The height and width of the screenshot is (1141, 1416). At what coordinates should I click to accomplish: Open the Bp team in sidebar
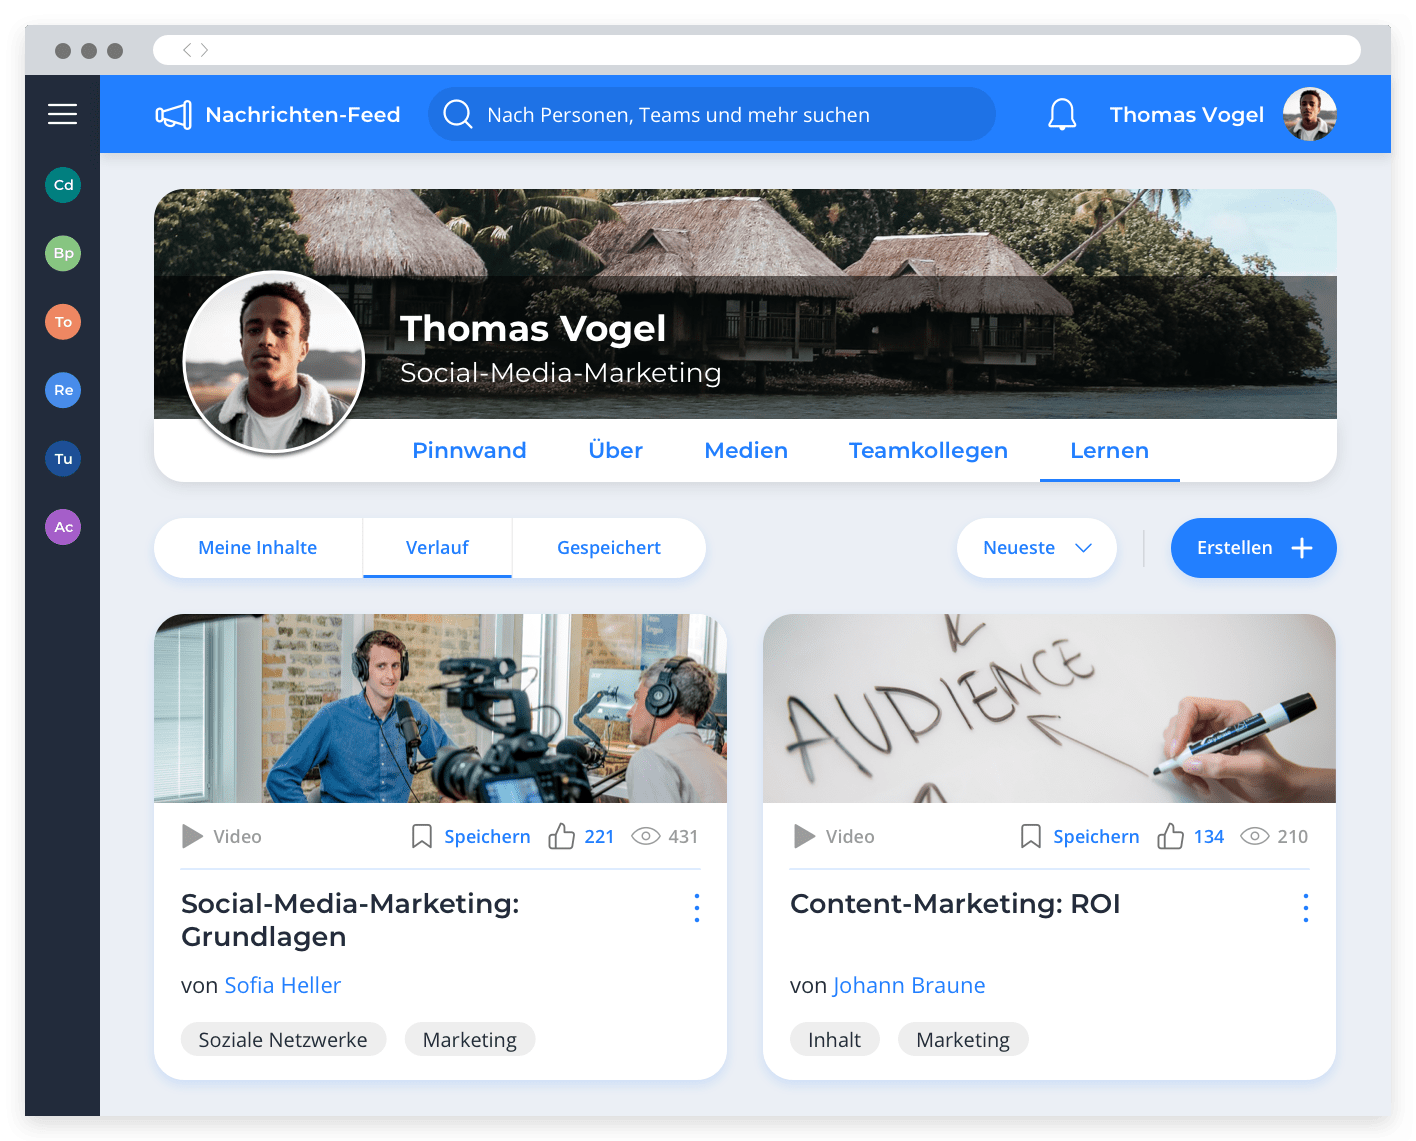(x=63, y=253)
